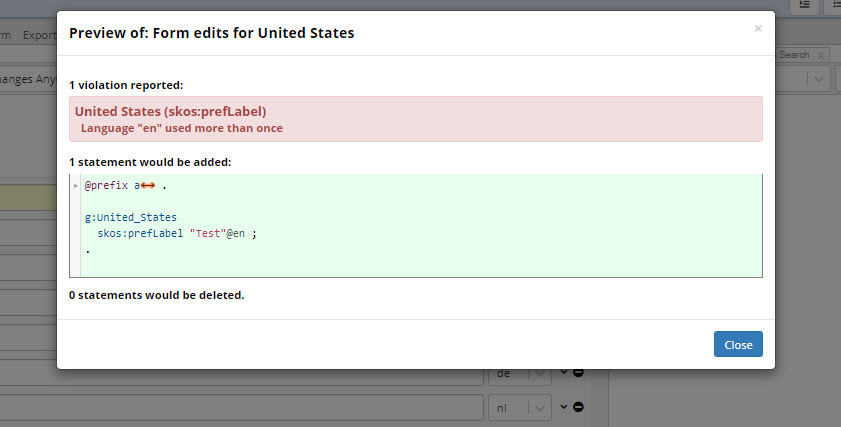
Task: Click the list view icon at far top right
Action: pos(836,6)
